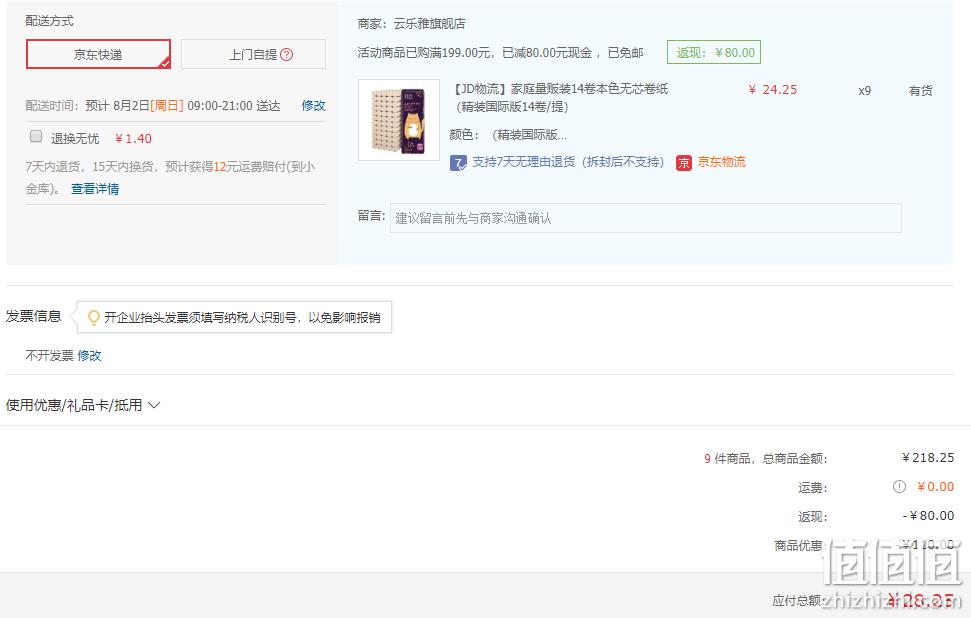
Task: Click the unit price ¥24.25
Action: click(772, 90)
